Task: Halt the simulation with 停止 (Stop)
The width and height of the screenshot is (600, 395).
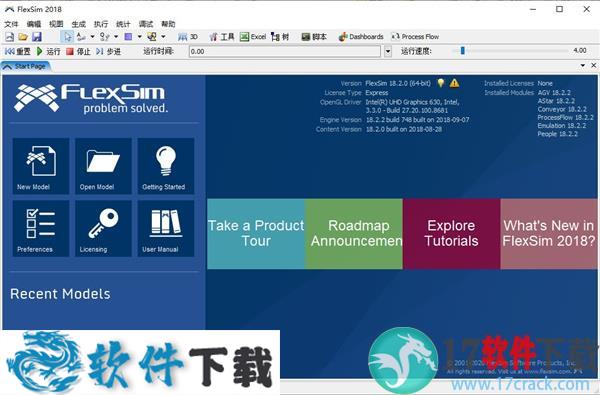Action: [x=78, y=51]
